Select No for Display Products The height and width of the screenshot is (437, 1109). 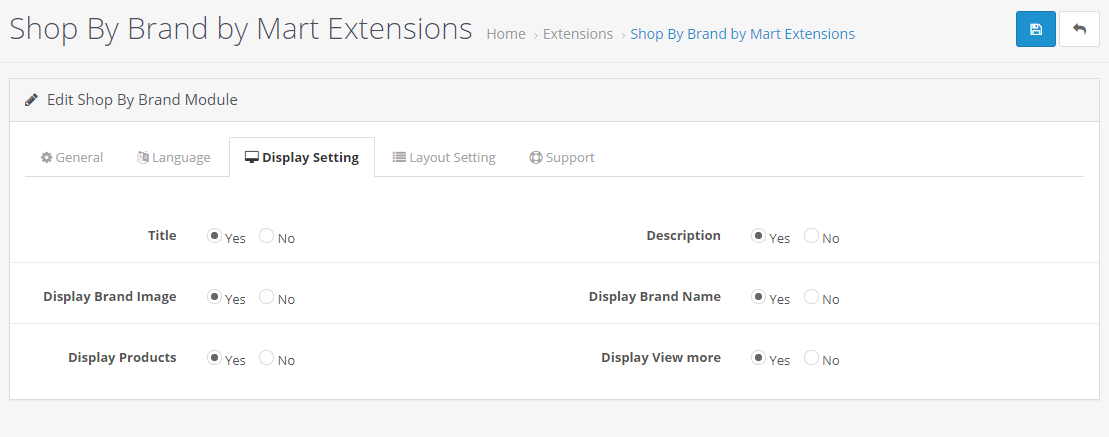pos(266,357)
